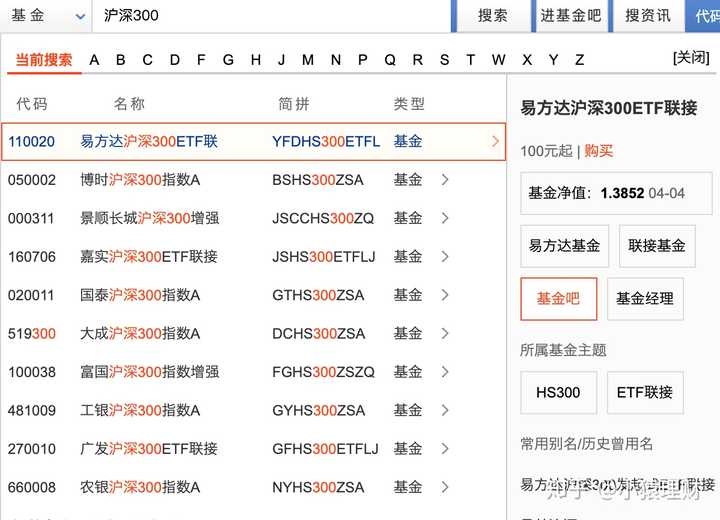
Task: Select letter W filter tab
Action: tap(498, 60)
